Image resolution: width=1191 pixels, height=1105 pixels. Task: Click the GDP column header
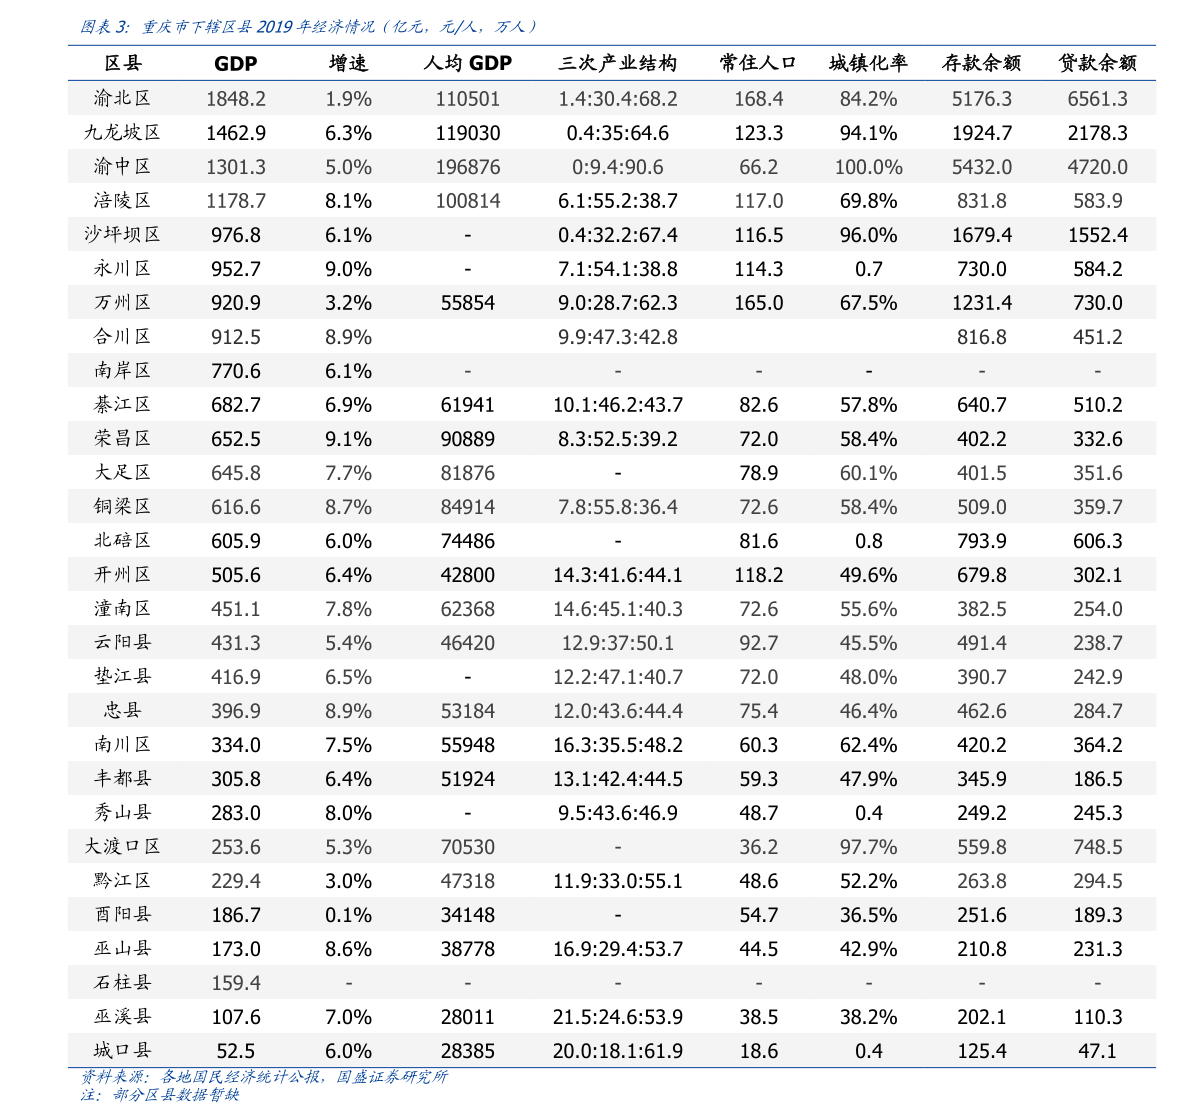click(x=236, y=63)
